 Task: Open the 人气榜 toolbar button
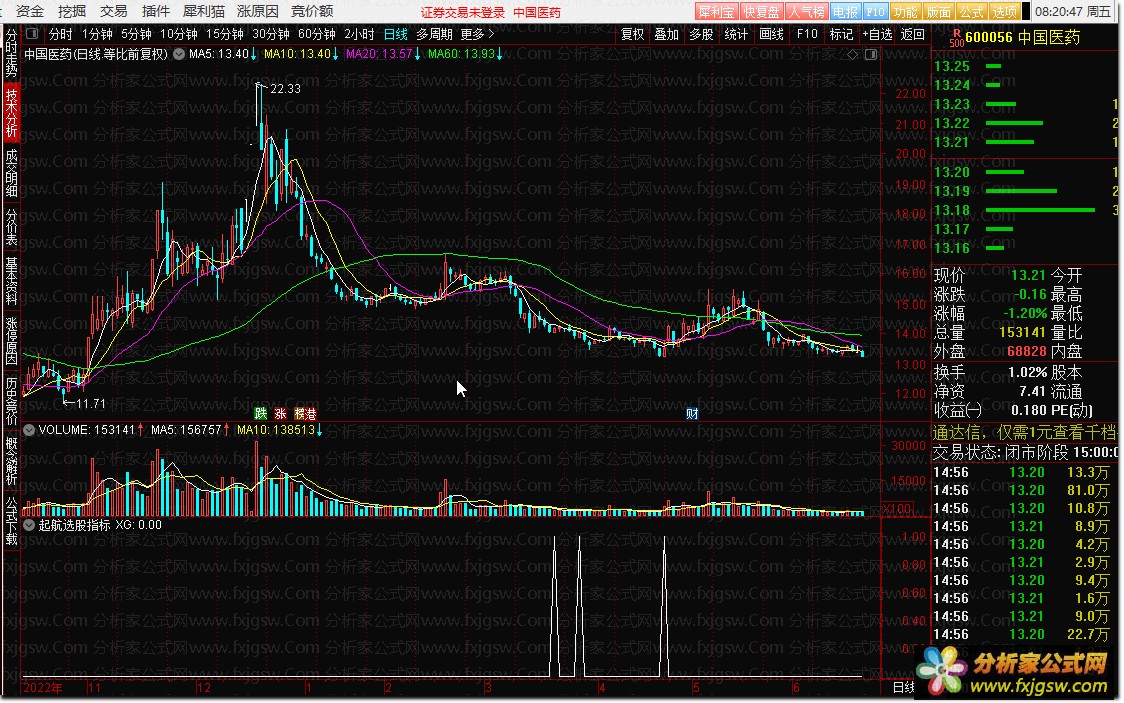[806, 11]
